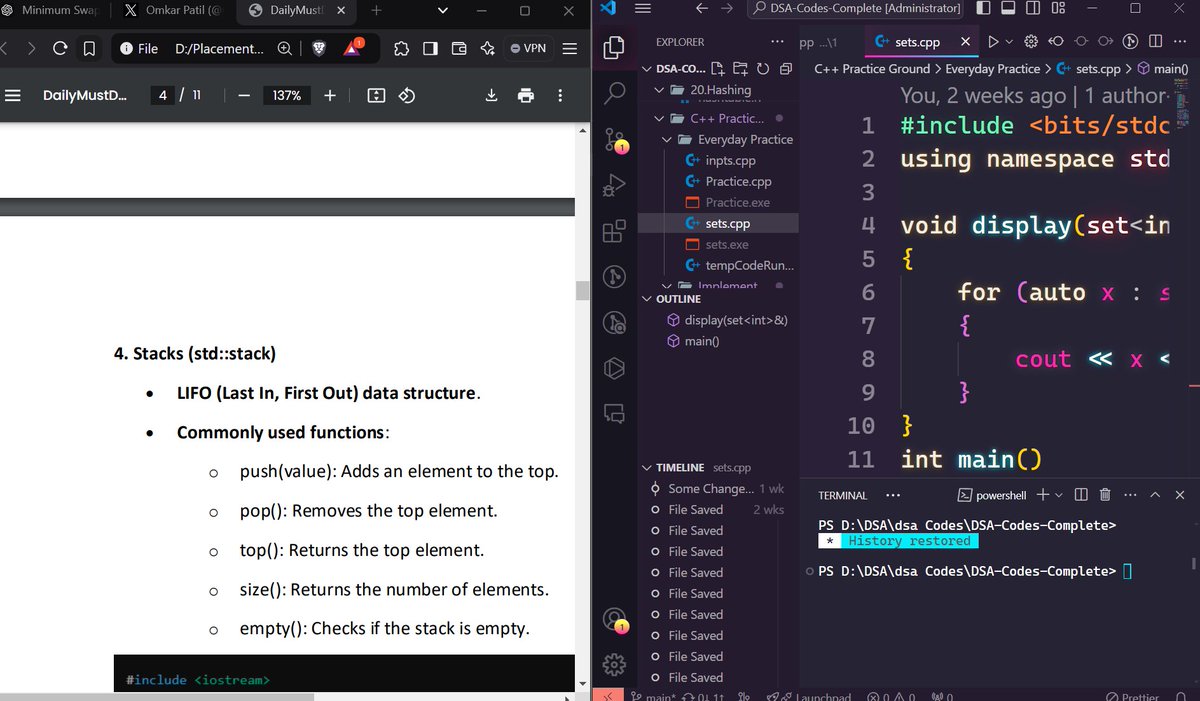The image size is (1200, 701).
Task: Open Brave Shields lion icon in address bar
Action: 319,48
